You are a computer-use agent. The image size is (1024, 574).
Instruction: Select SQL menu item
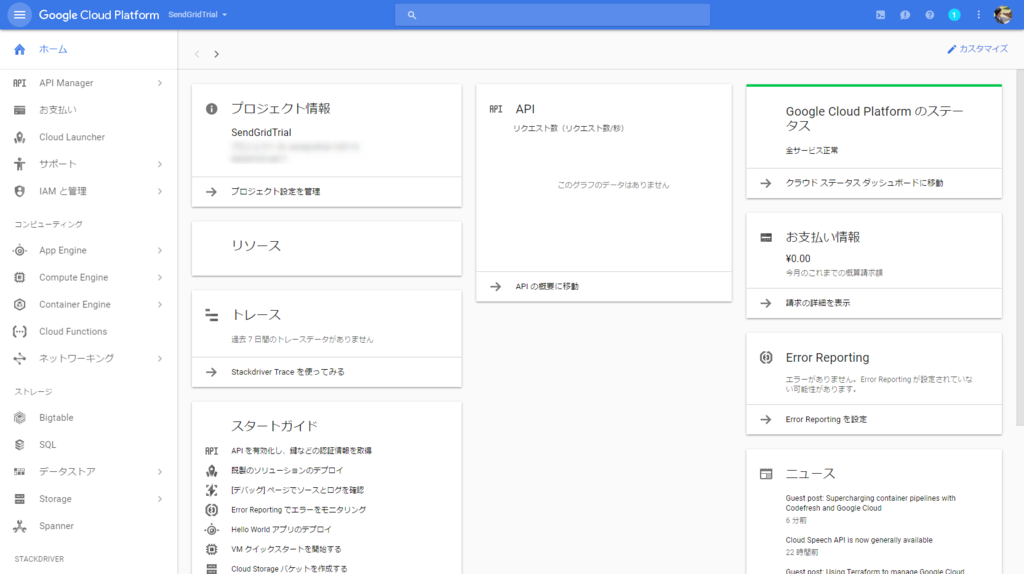[88, 445]
